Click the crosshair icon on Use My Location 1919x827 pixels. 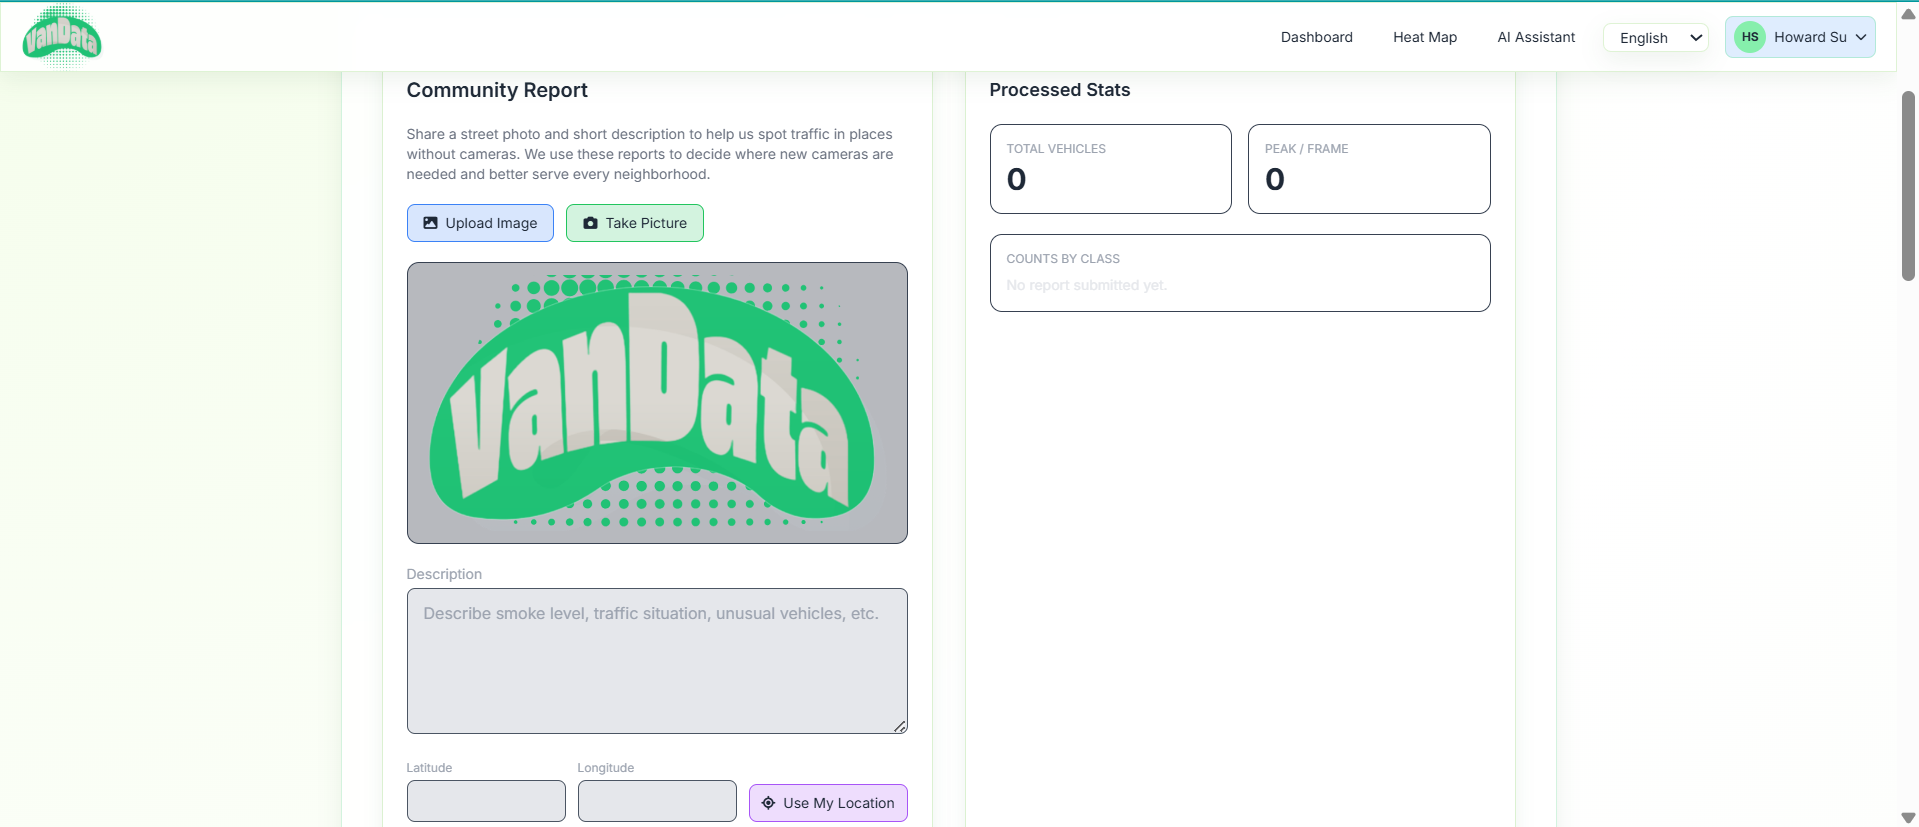pyautogui.click(x=768, y=803)
